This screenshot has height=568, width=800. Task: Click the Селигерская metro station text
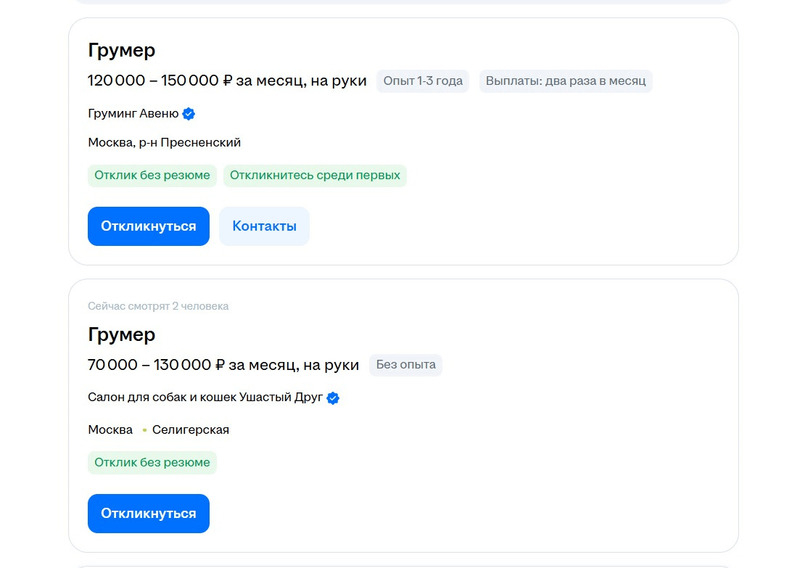pos(190,430)
